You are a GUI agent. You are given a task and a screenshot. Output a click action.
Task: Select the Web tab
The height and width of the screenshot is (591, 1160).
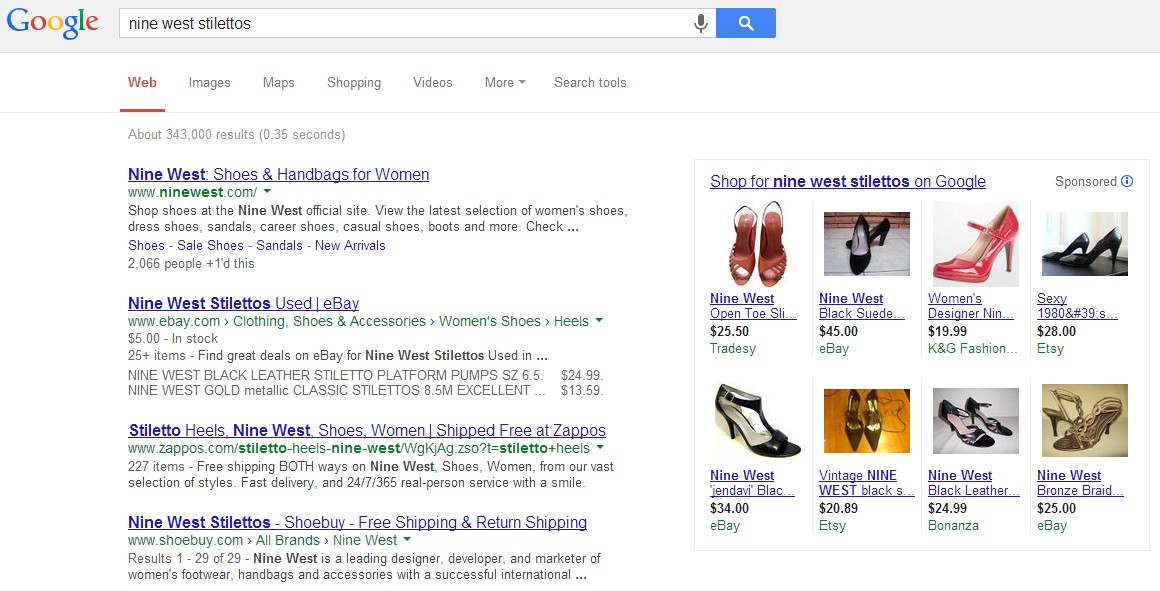(x=142, y=83)
